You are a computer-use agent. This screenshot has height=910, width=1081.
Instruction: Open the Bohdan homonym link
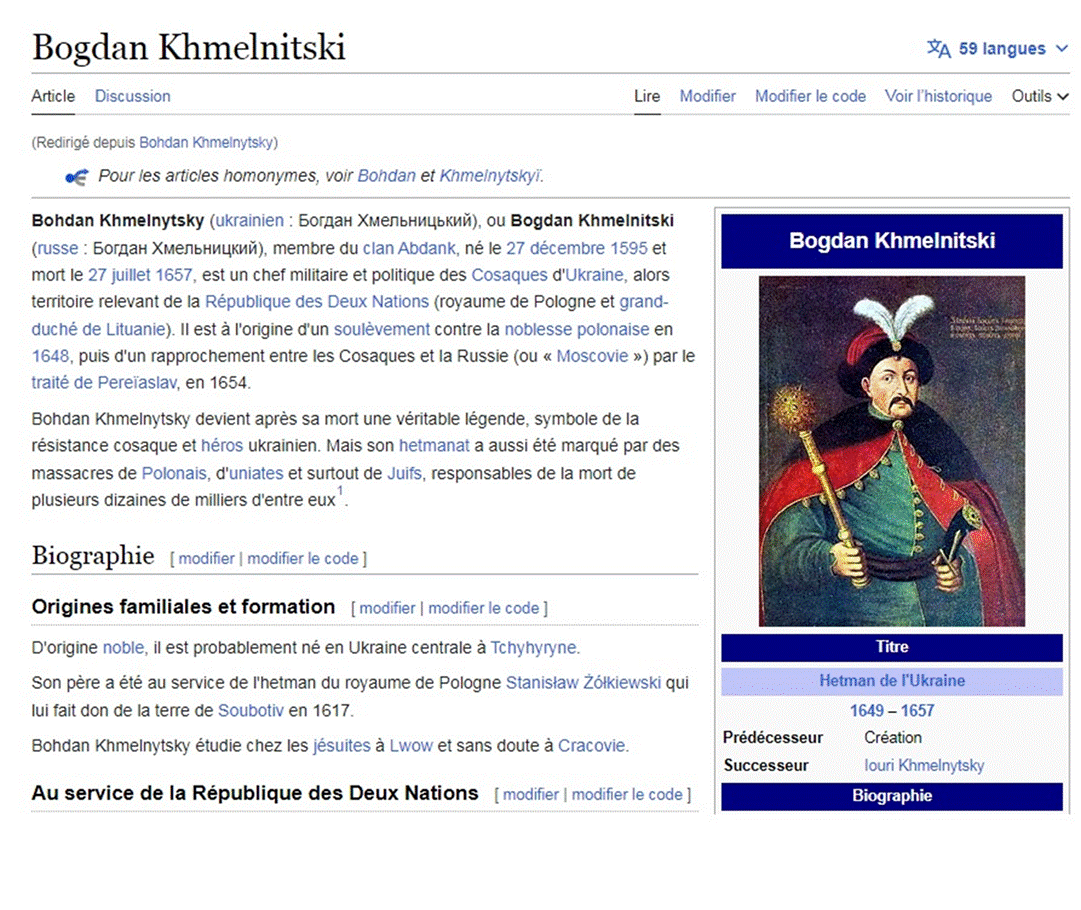[386, 176]
